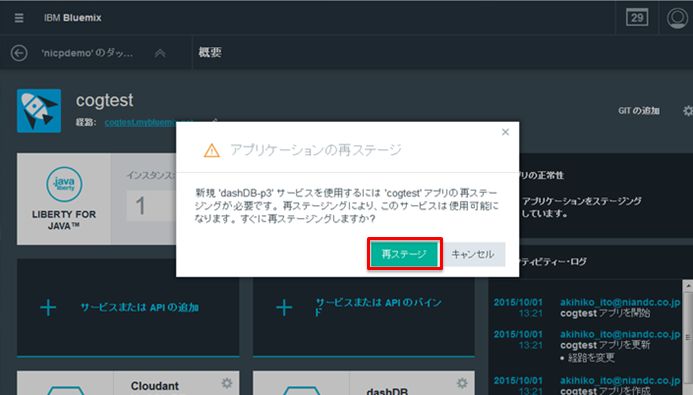Image resolution: width=693 pixels, height=395 pixels.
Task: Click the 再ステージ button
Action: coord(404,254)
